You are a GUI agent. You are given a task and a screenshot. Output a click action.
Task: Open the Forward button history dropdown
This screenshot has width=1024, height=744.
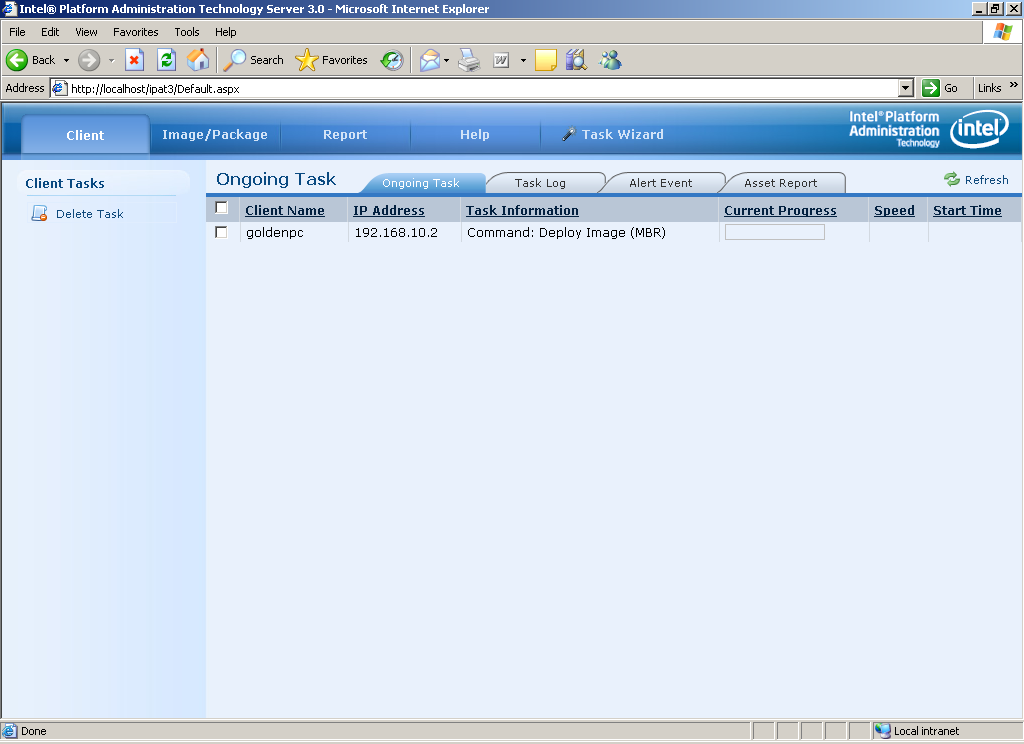pyautogui.click(x=112, y=60)
